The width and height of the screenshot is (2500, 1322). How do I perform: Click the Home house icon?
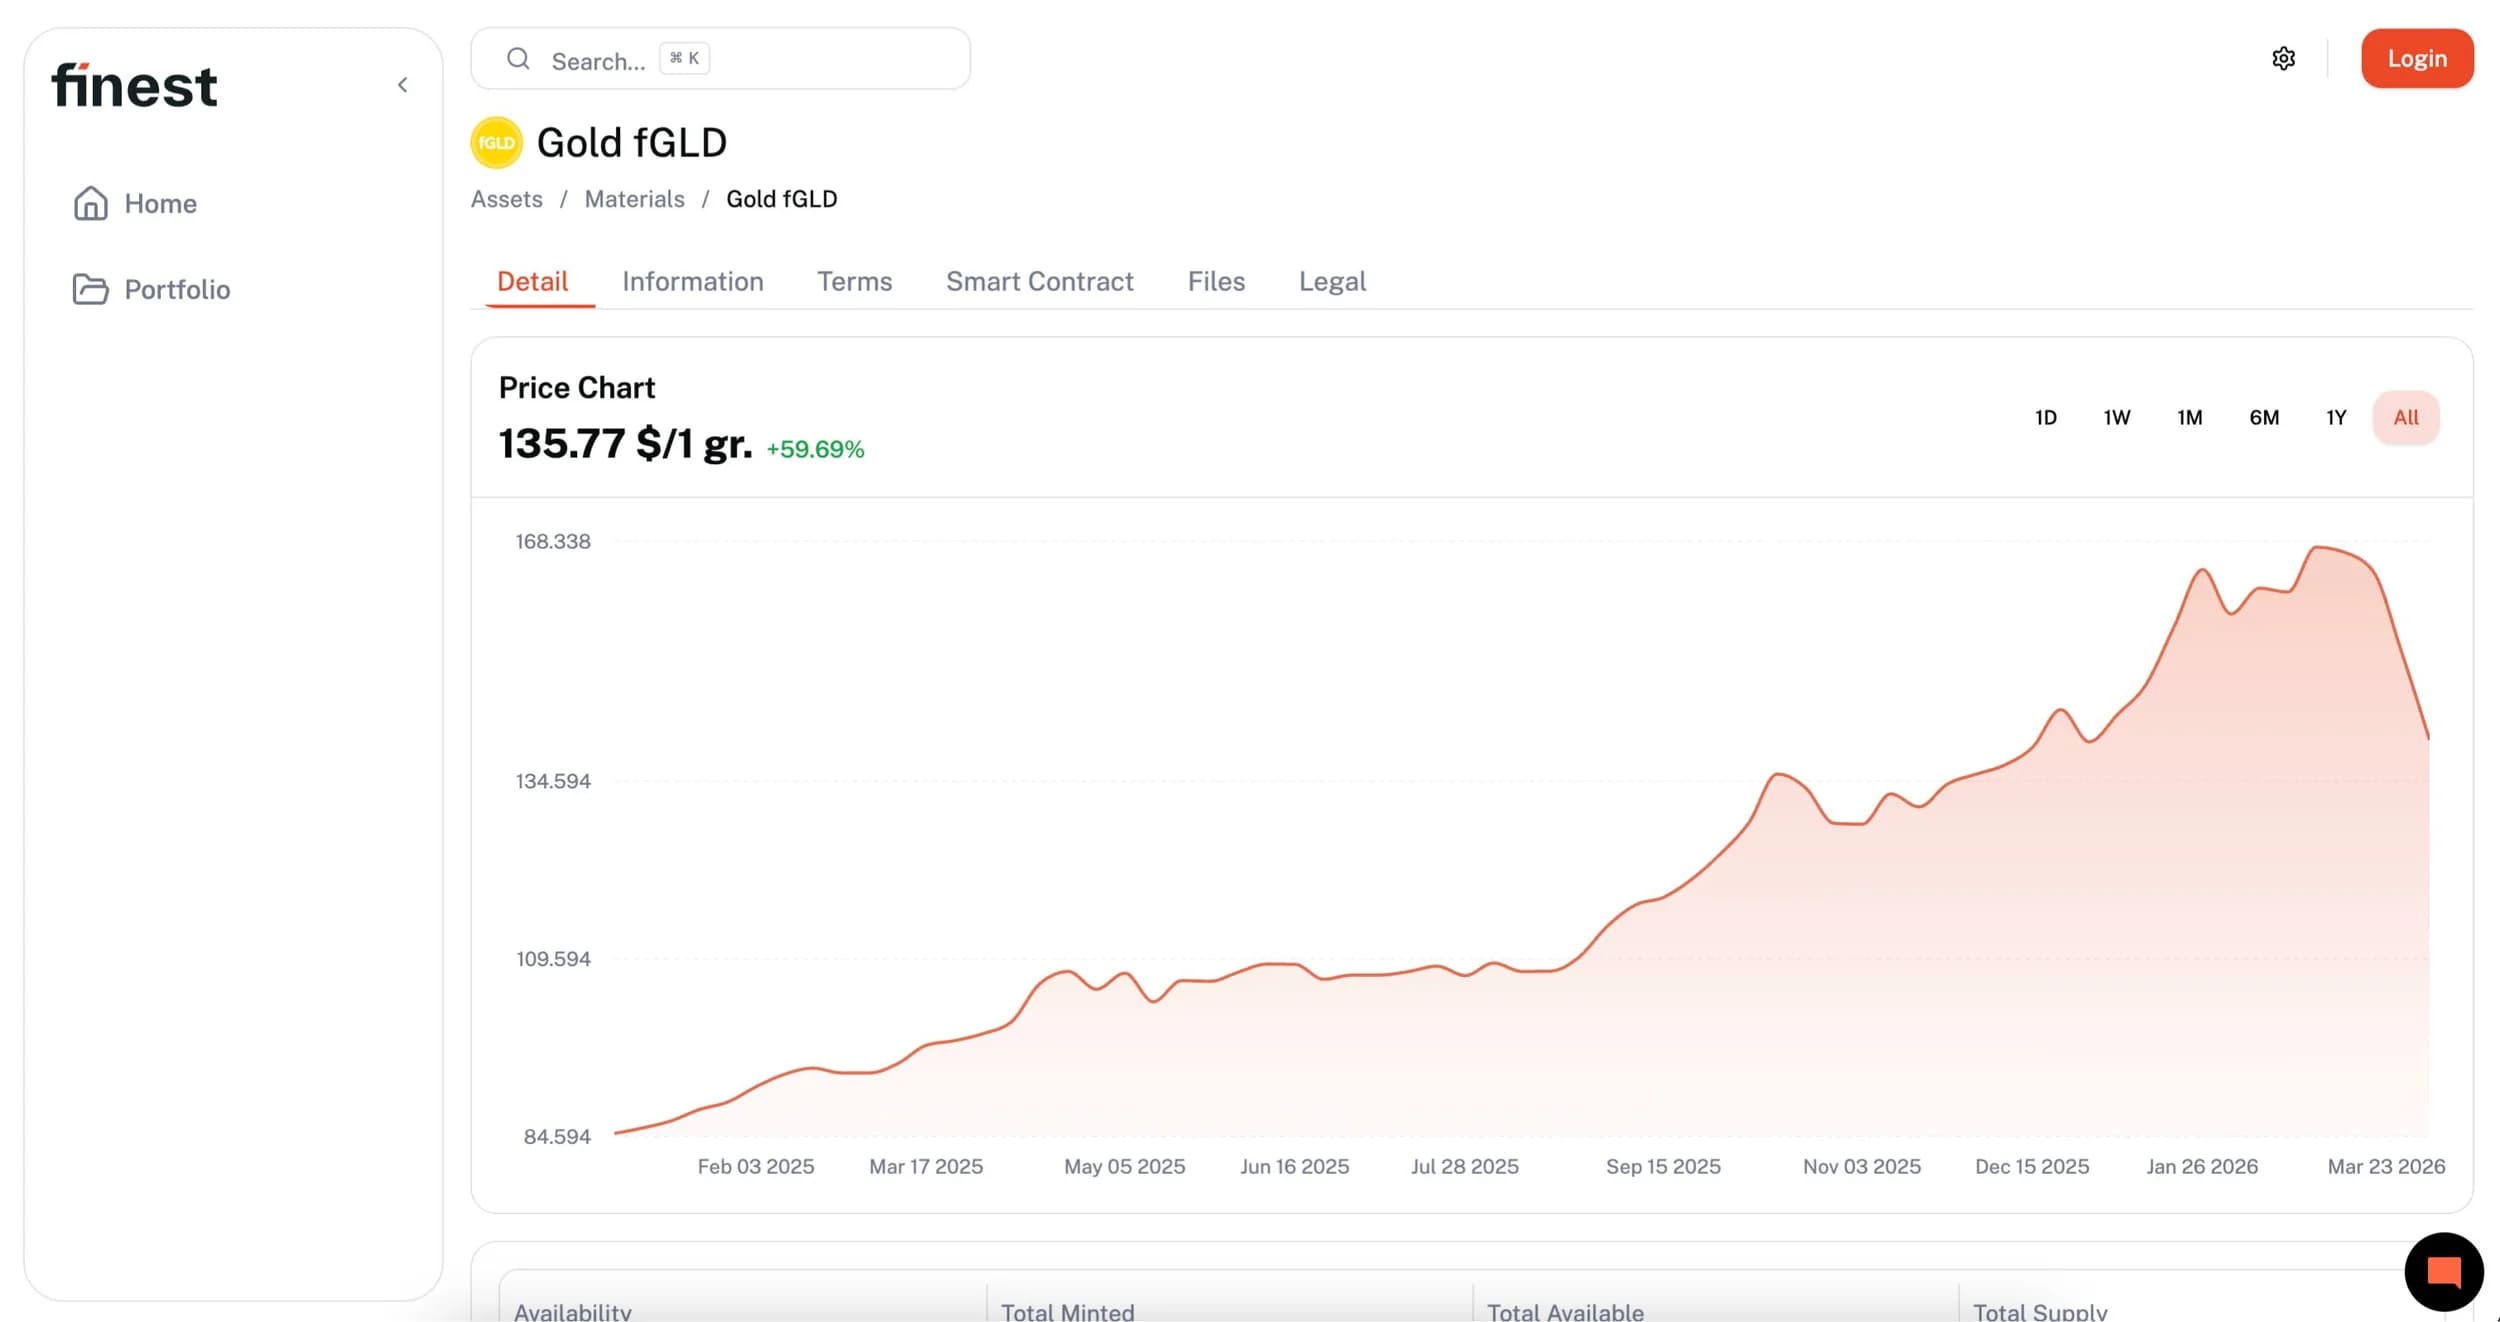click(x=91, y=204)
